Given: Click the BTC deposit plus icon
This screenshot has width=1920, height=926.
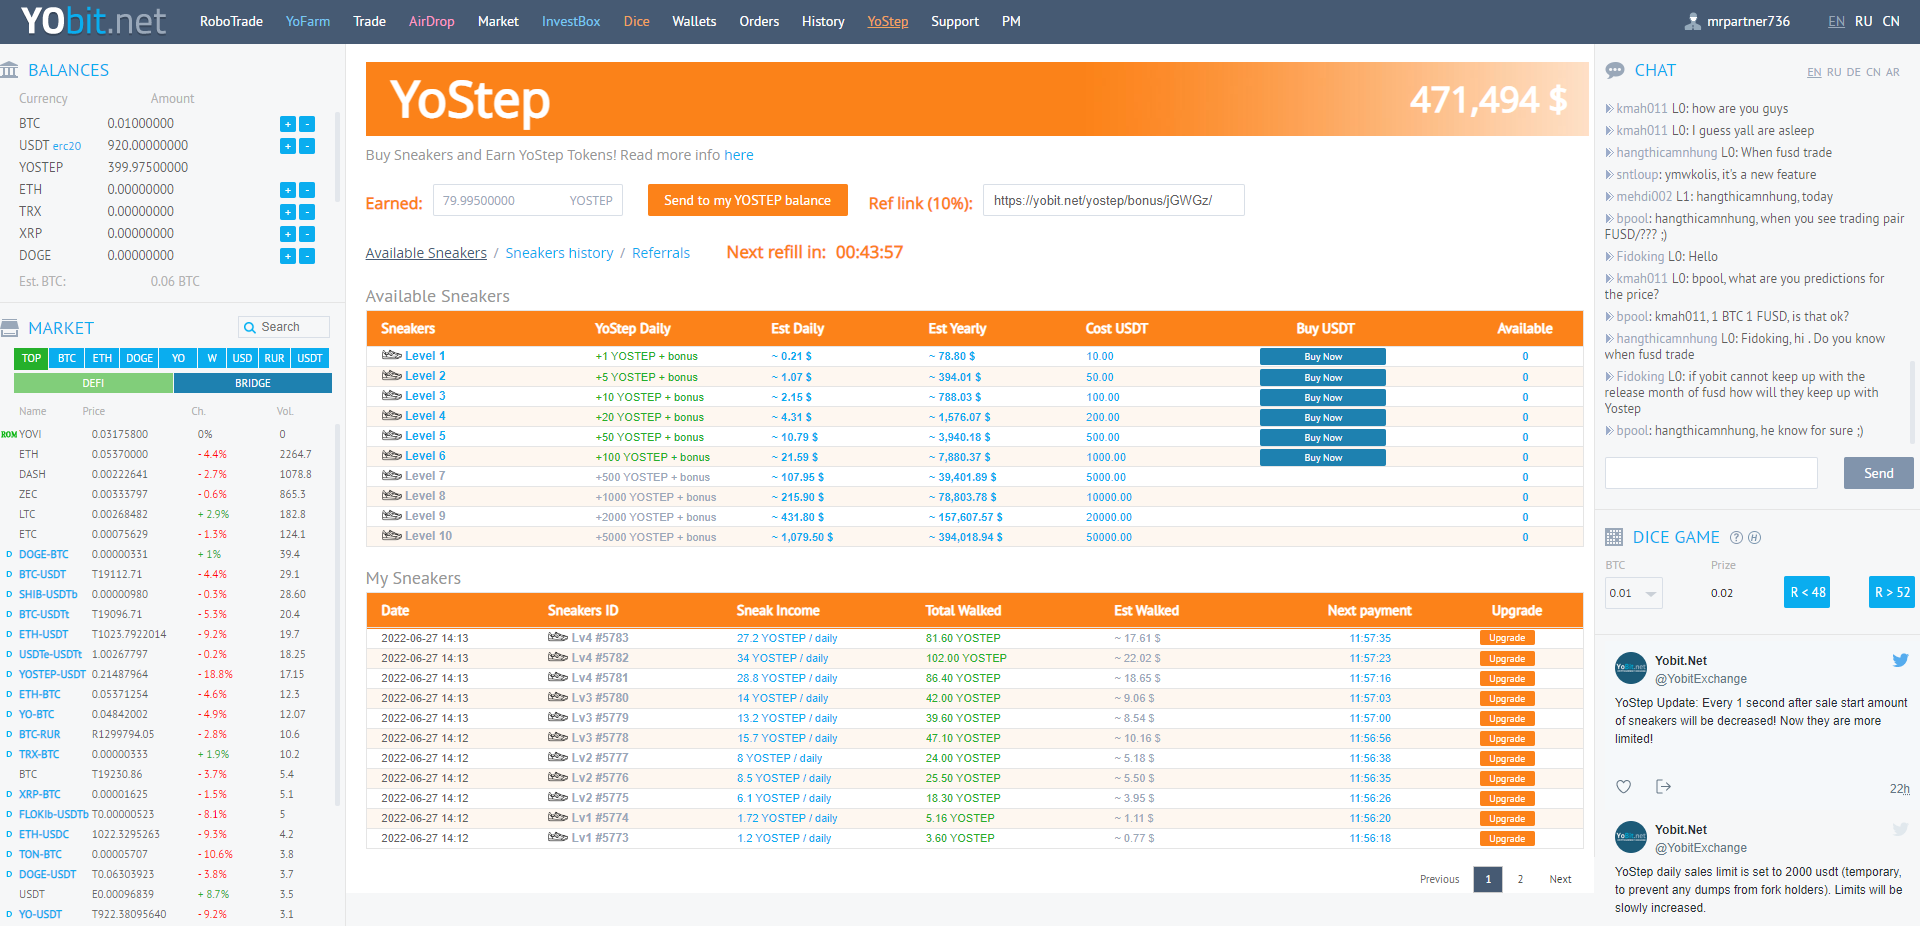Looking at the screenshot, I should pos(288,124).
